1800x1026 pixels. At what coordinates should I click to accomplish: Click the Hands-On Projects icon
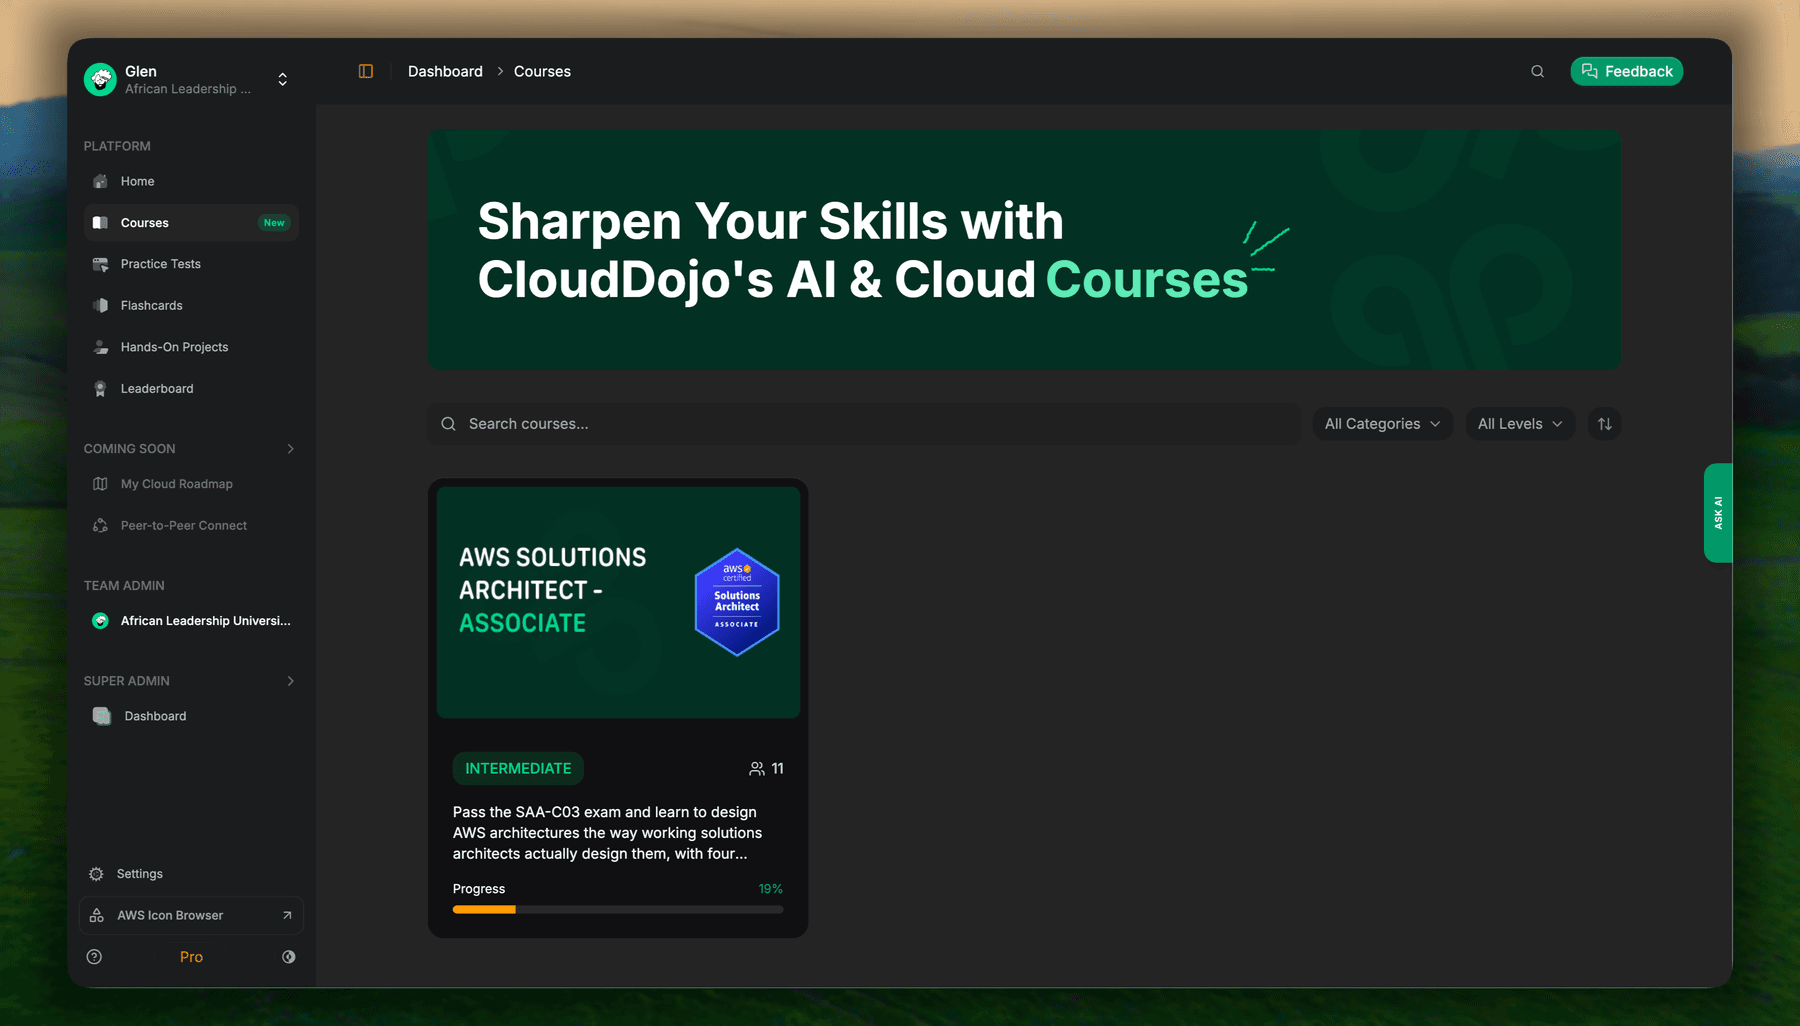[x=100, y=347]
